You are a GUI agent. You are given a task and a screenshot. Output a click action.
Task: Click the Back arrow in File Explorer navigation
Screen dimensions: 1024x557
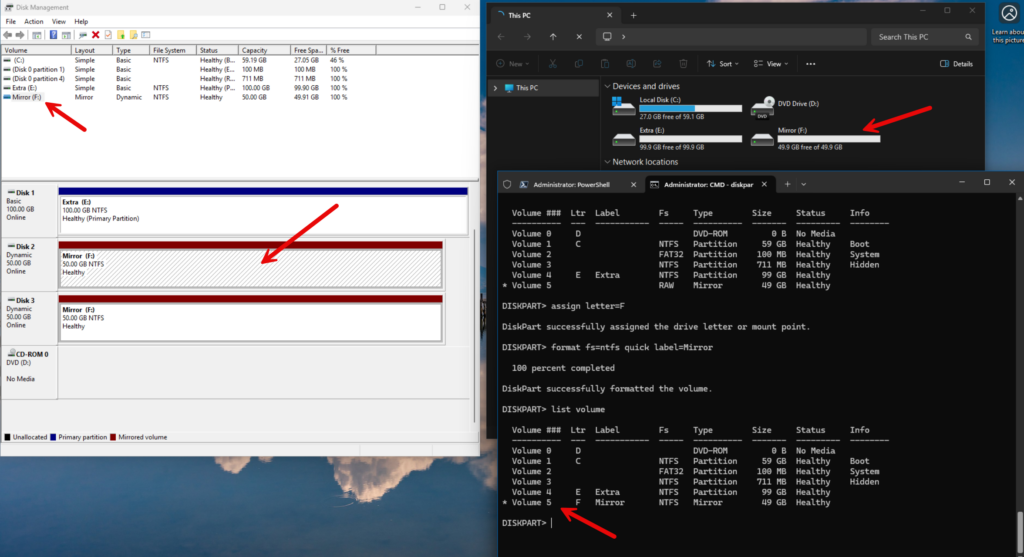pyautogui.click(x=501, y=37)
